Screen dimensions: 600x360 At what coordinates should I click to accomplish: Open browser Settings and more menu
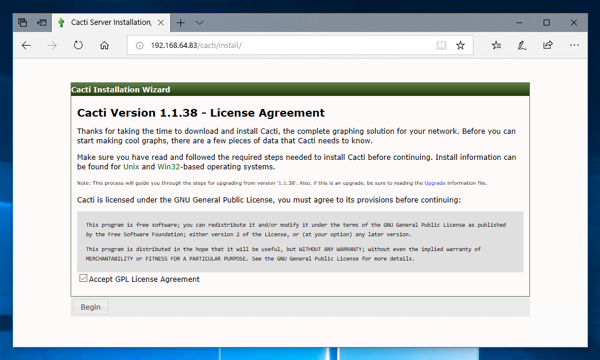(x=574, y=45)
